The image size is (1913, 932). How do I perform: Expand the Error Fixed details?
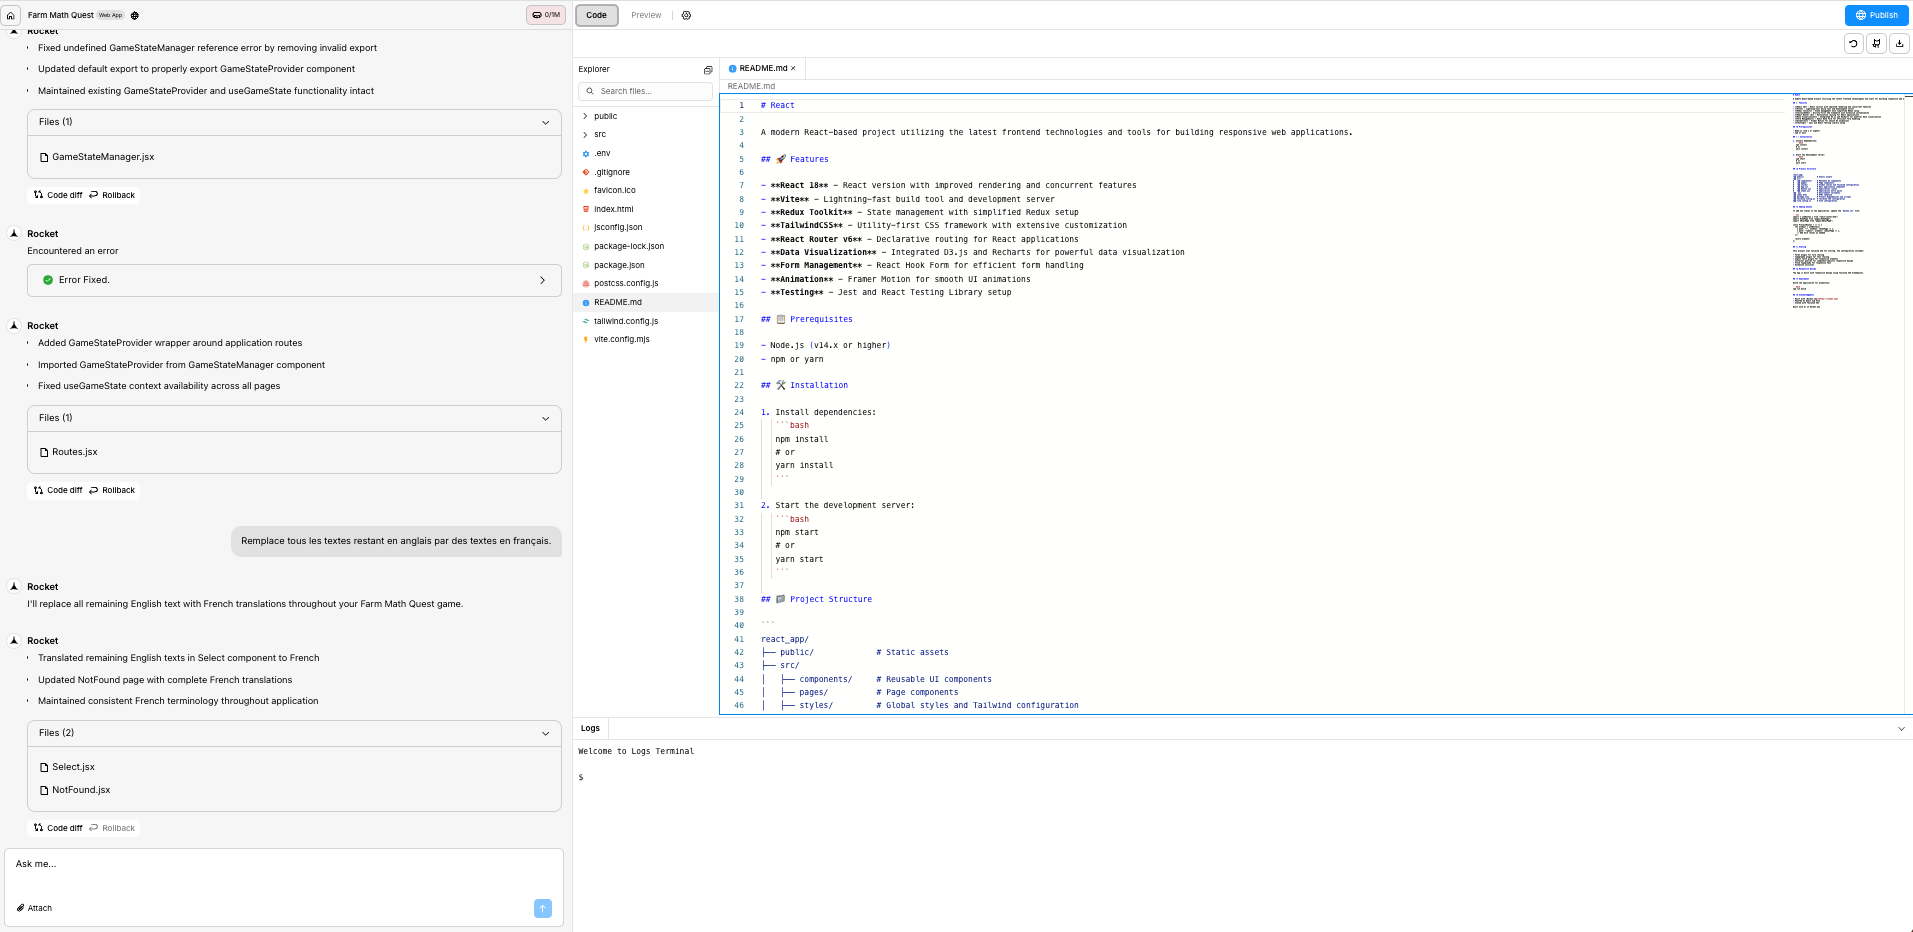pyautogui.click(x=542, y=280)
